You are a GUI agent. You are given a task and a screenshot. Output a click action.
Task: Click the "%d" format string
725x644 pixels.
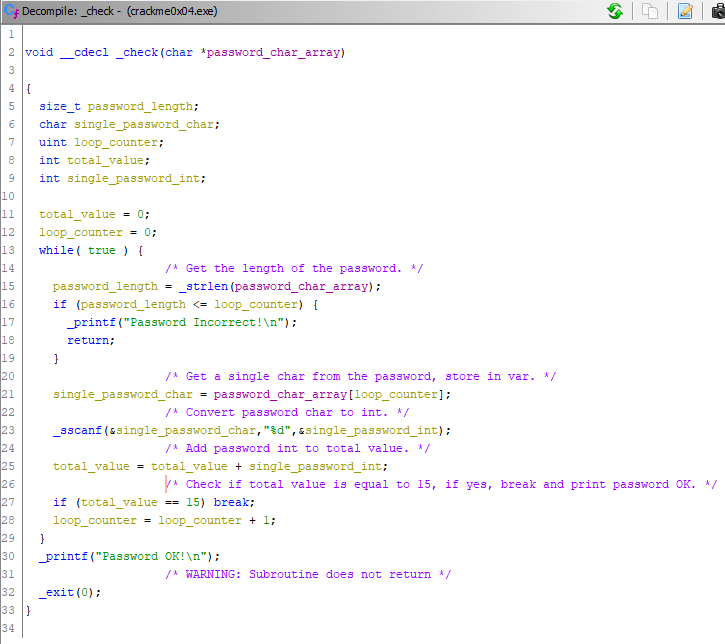pos(276,430)
